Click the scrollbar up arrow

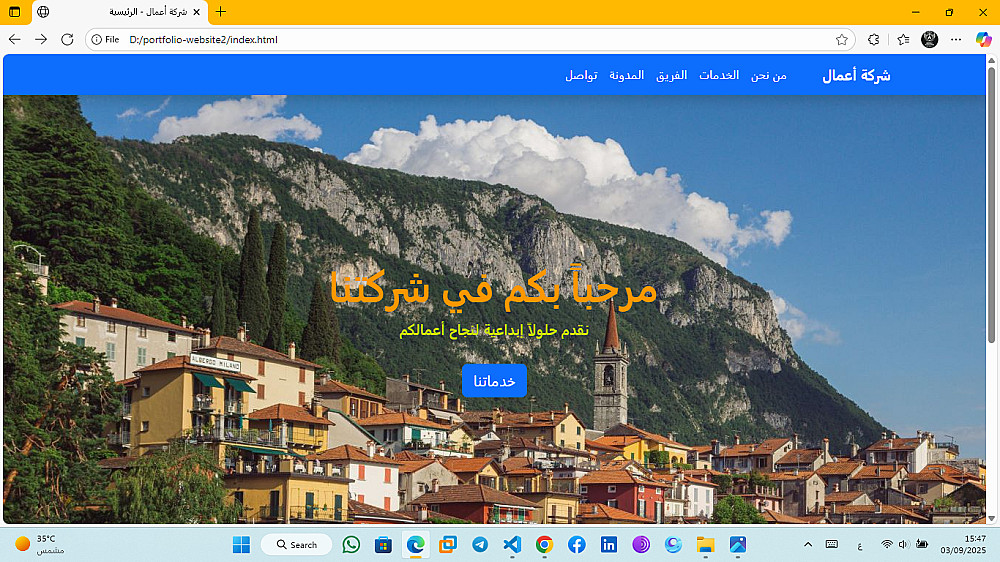(991, 61)
